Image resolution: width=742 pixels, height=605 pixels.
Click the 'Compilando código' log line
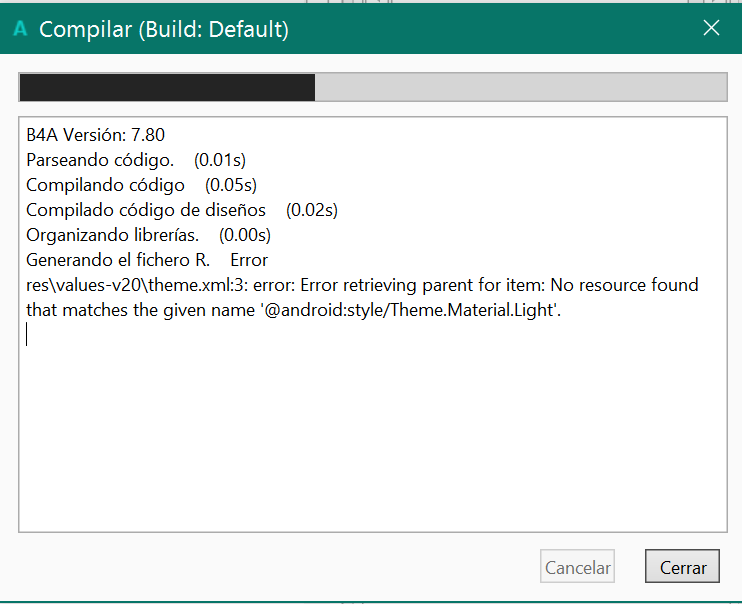105,185
